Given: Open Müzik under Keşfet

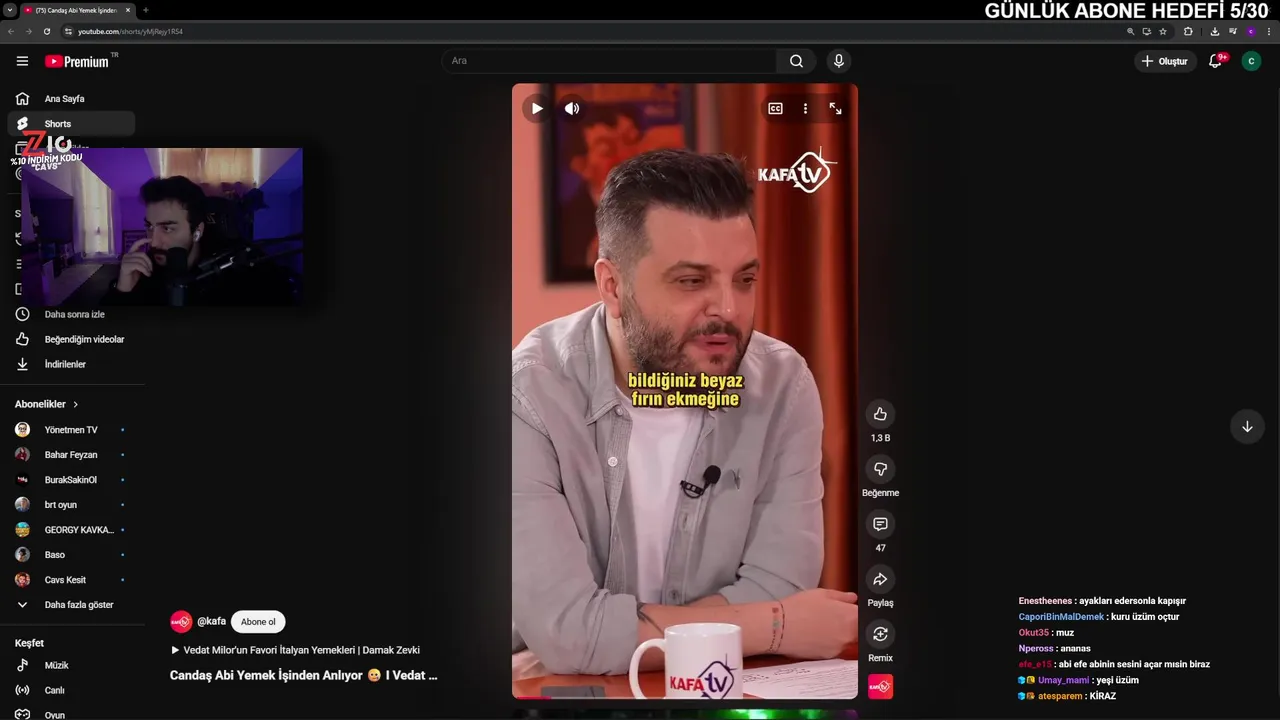Looking at the screenshot, I should coord(71,665).
